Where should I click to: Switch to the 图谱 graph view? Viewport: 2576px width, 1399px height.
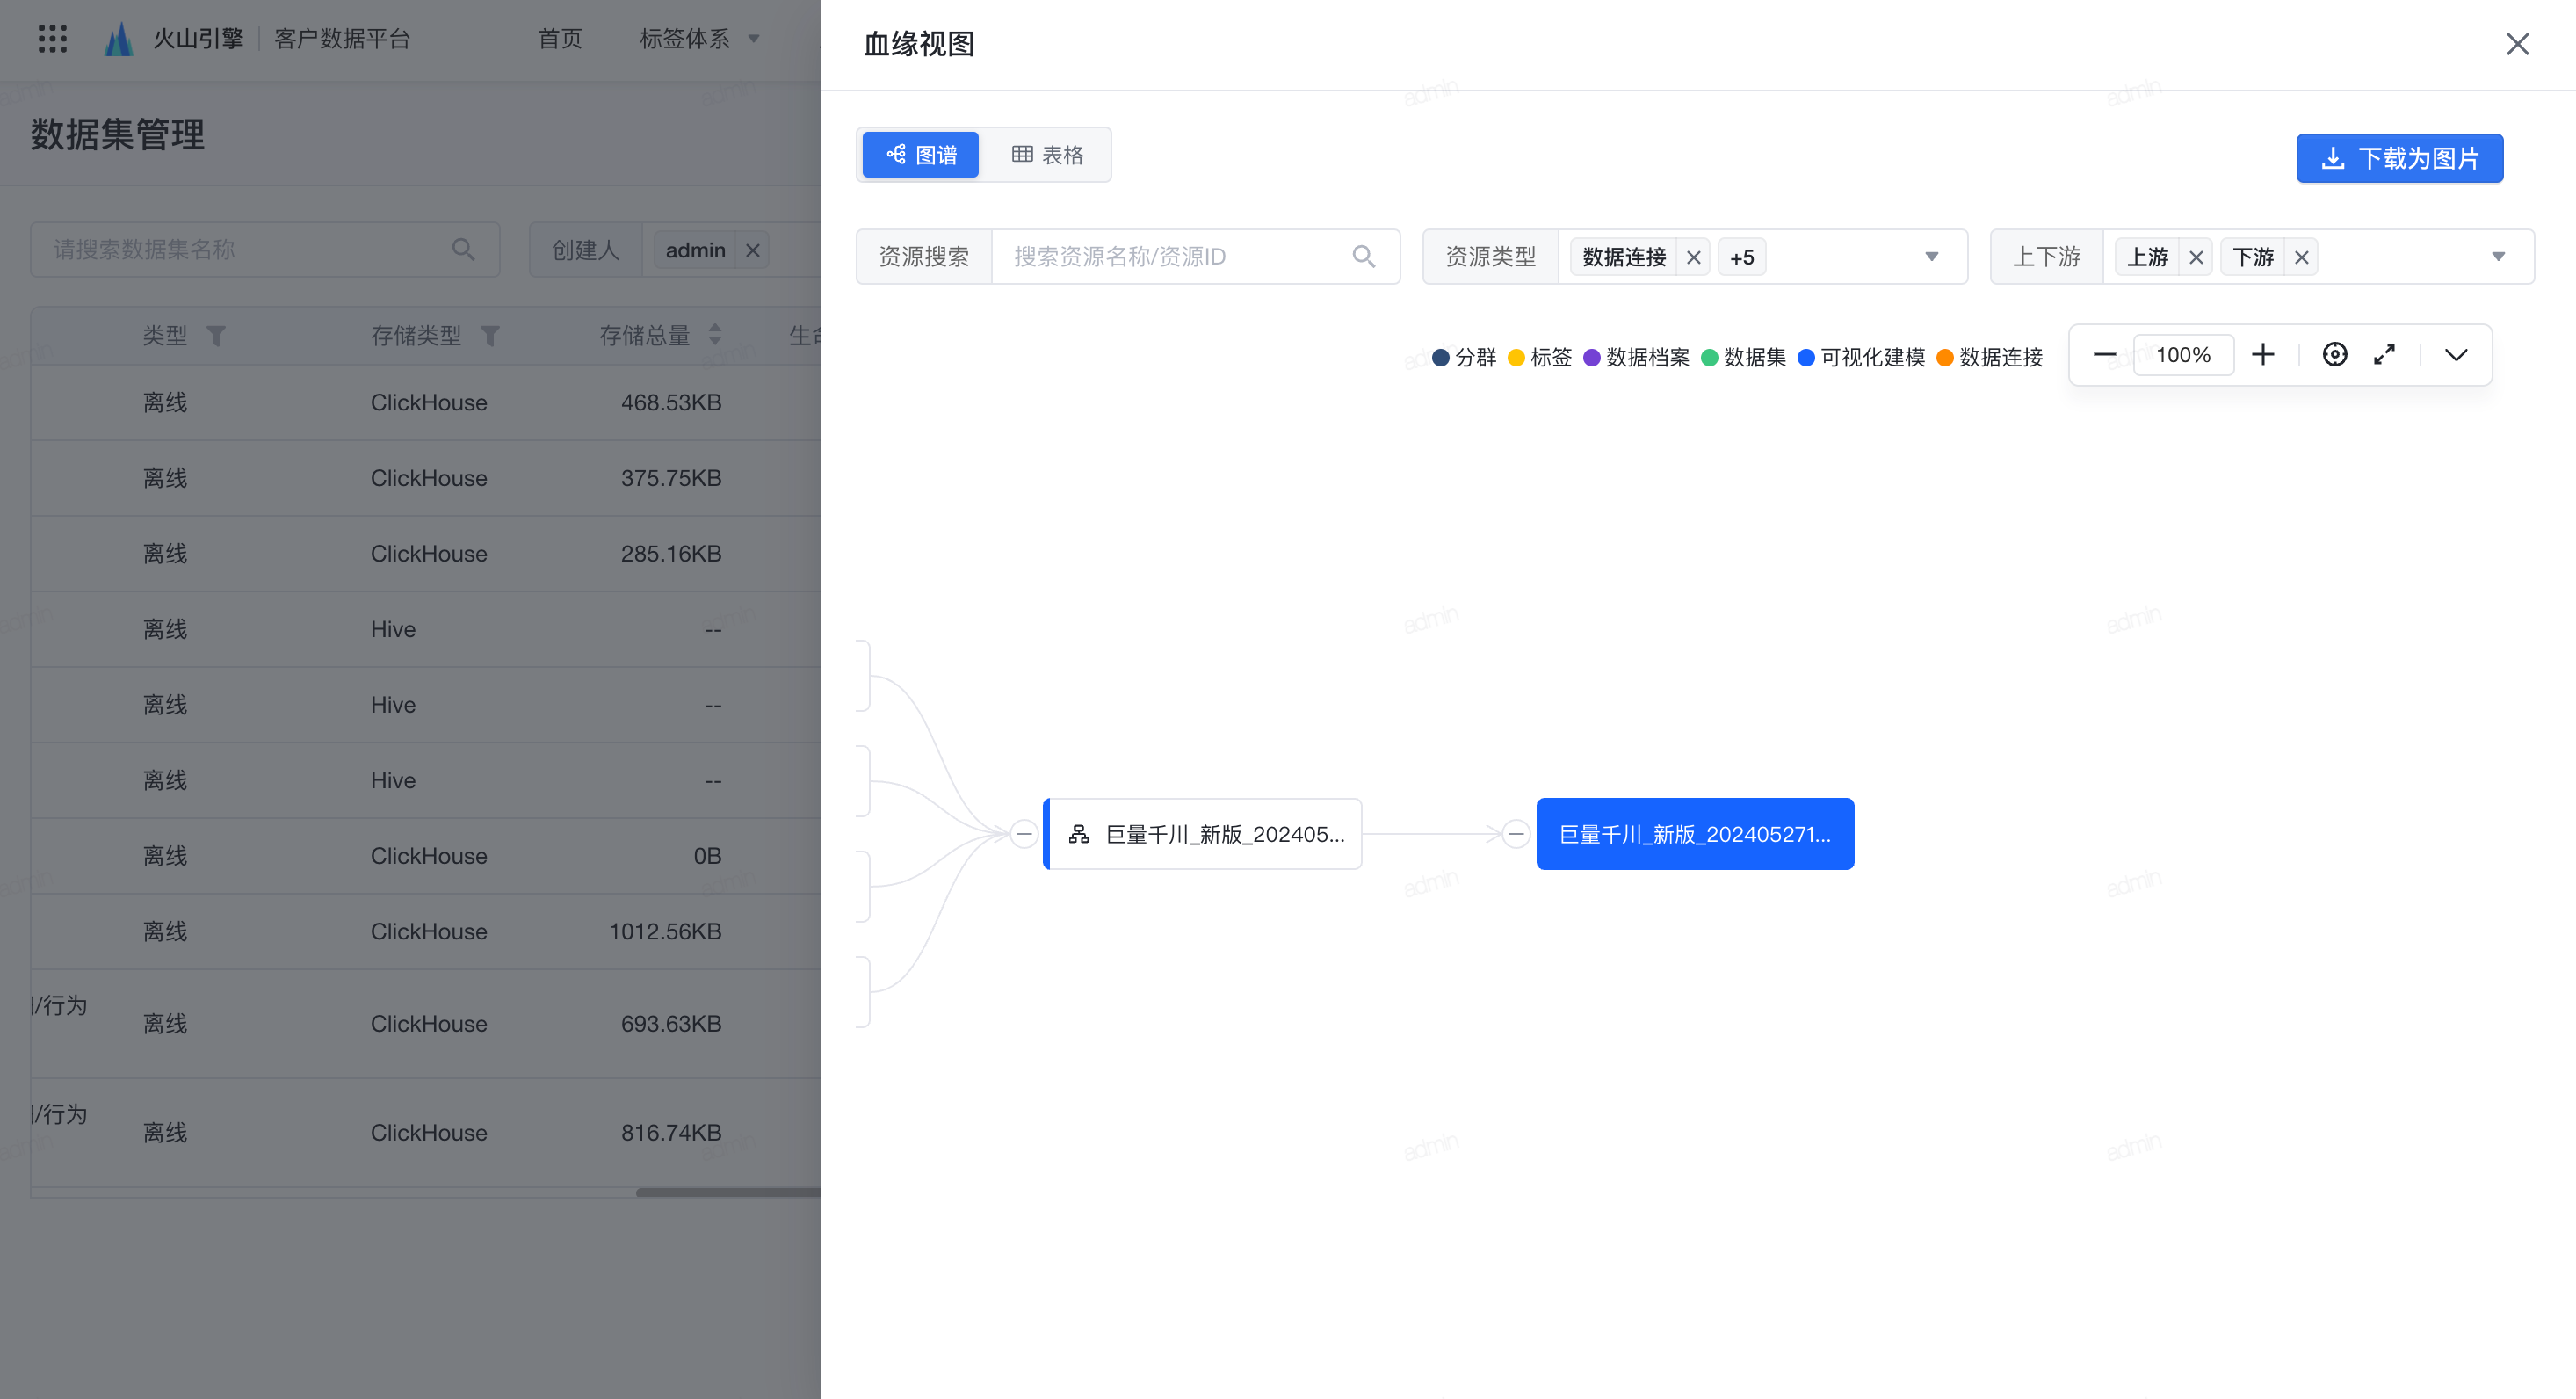tap(920, 155)
